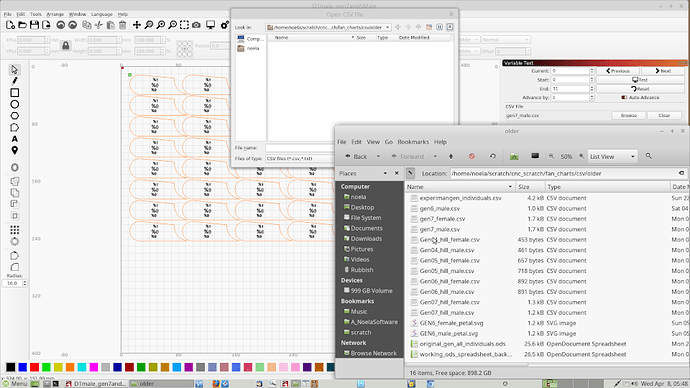Click the Test button in Variable Text
The height and width of the screenshot is (388, 690).
pos(640,80)
